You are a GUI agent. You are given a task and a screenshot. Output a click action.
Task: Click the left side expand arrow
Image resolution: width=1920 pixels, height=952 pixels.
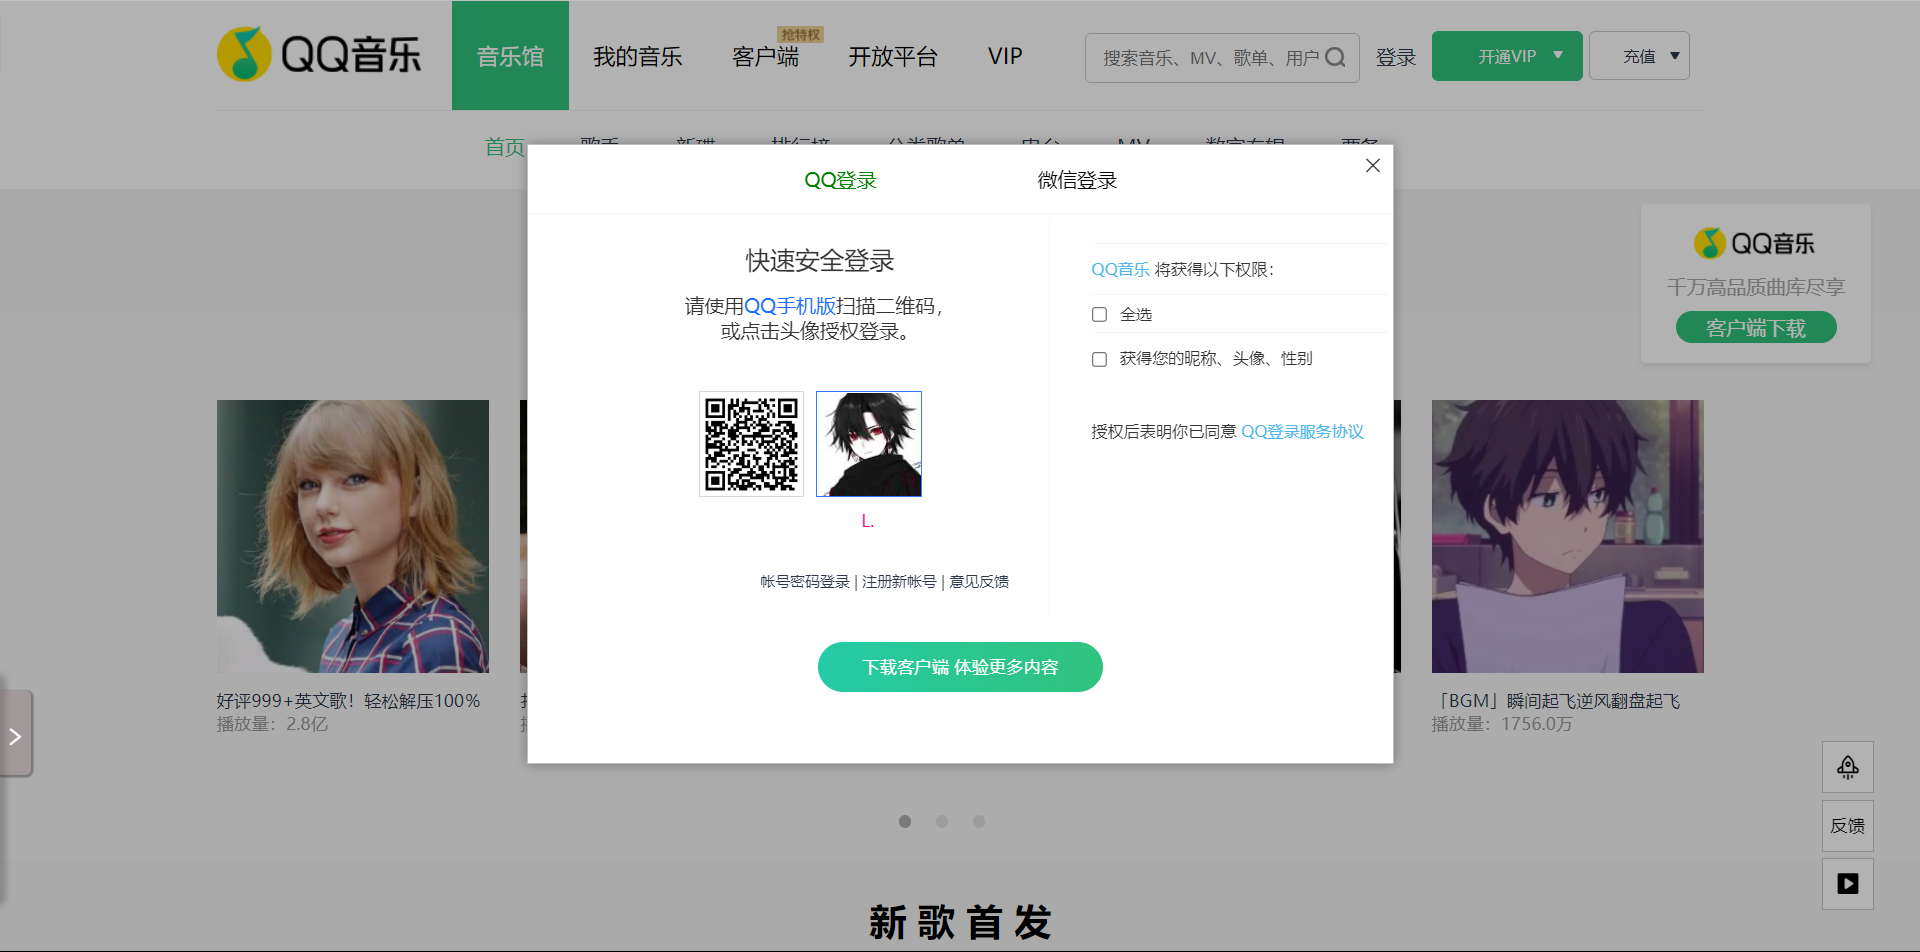click(x=15, y=737)
